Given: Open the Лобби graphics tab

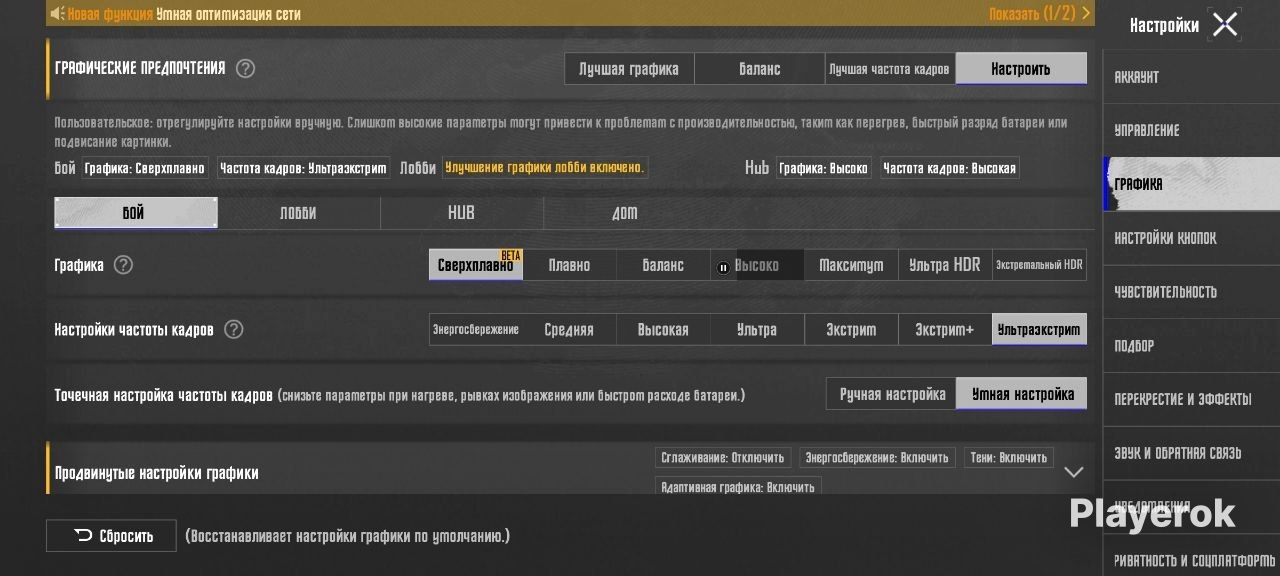Looking at the screenshot, I should pyautogui.click(x=298, y=213).
